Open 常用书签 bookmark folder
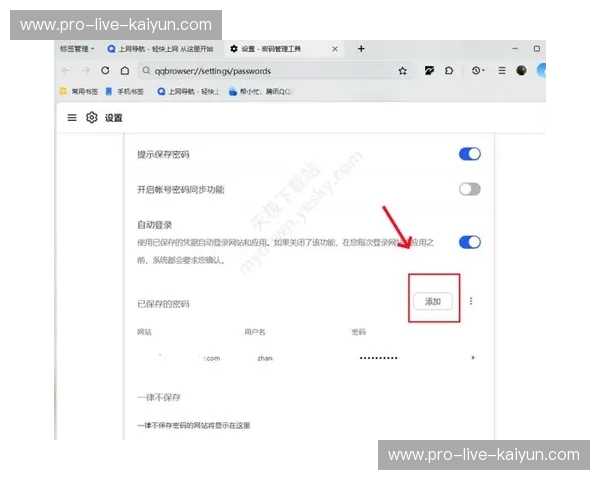This screenshot has width=600, height=480. point(79,91)
